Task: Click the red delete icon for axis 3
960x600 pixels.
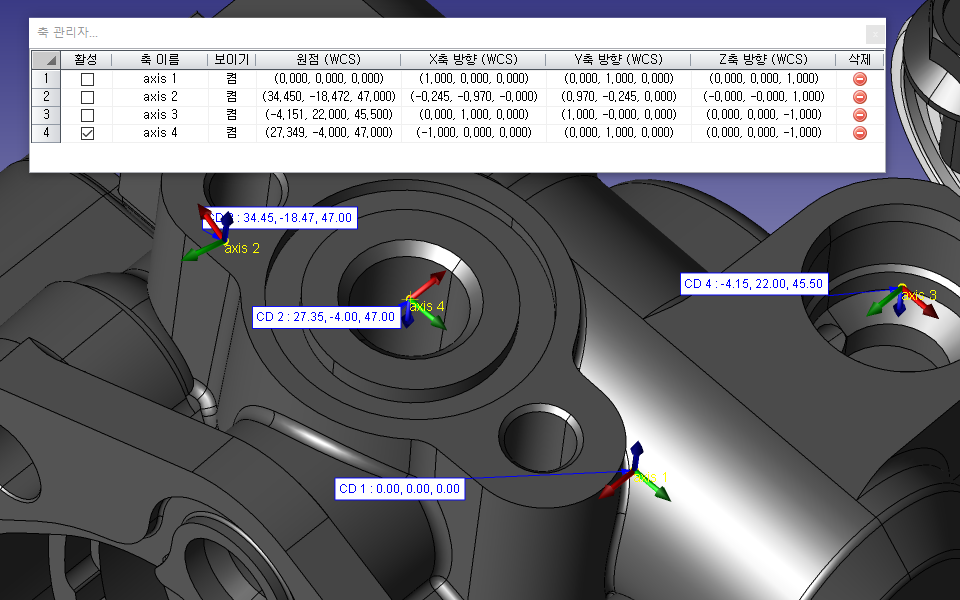Action: pos(859,115)
